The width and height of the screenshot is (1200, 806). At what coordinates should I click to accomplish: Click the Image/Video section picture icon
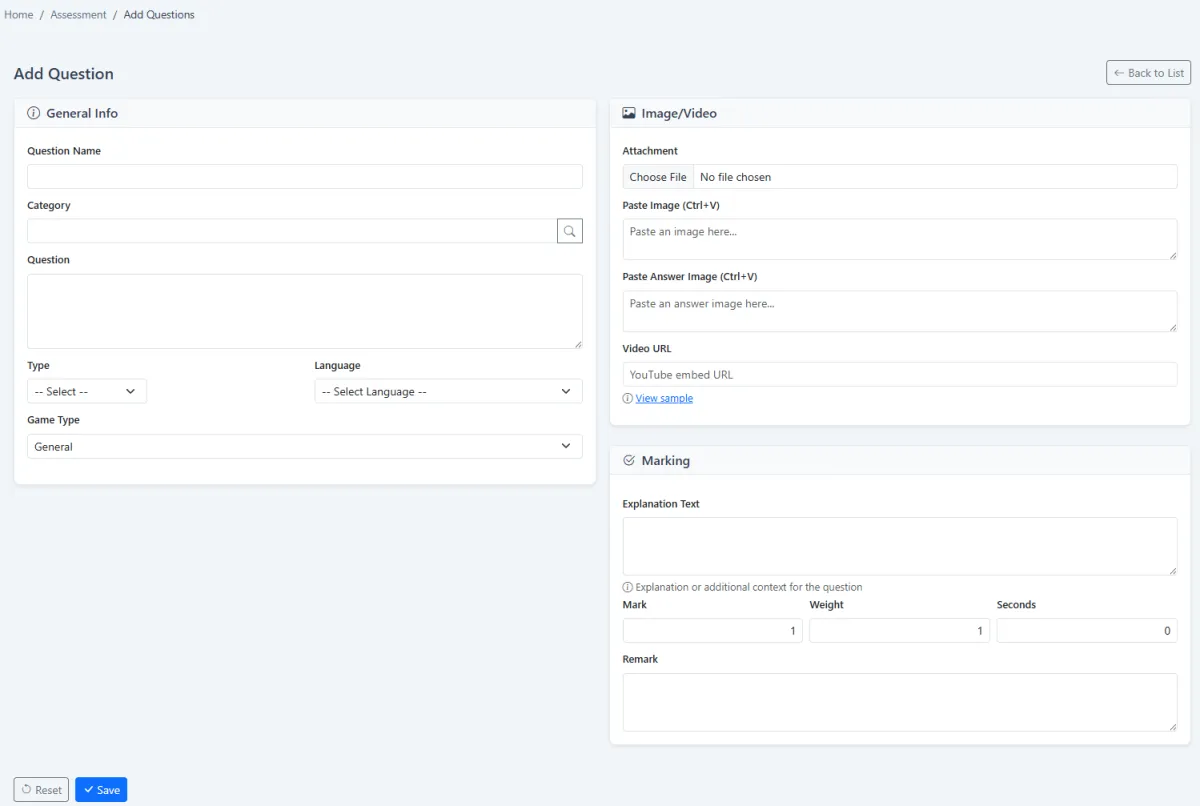(629, 113)
